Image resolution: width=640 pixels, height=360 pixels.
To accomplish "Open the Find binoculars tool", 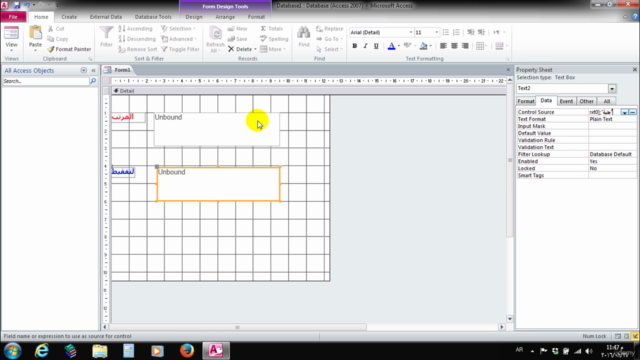I will (x=304, y=33).
